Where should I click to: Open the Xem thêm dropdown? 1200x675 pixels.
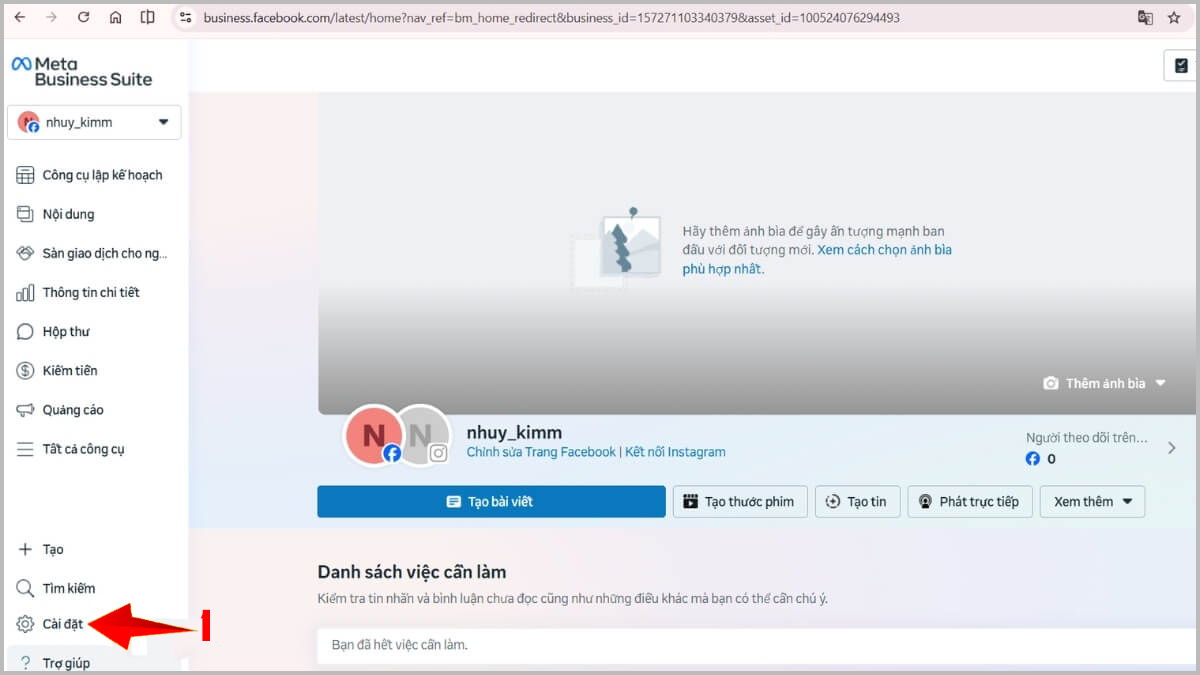(1092, 501)
